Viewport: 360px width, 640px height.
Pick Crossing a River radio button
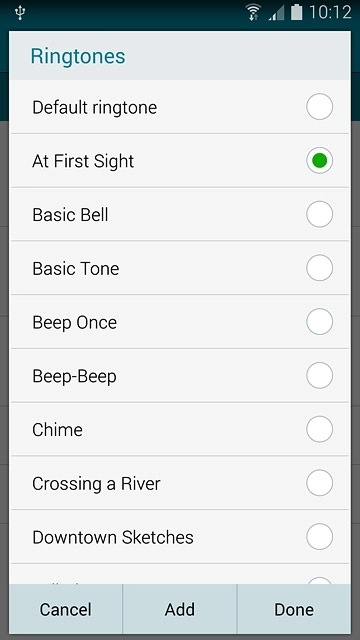tap(319, 483)
